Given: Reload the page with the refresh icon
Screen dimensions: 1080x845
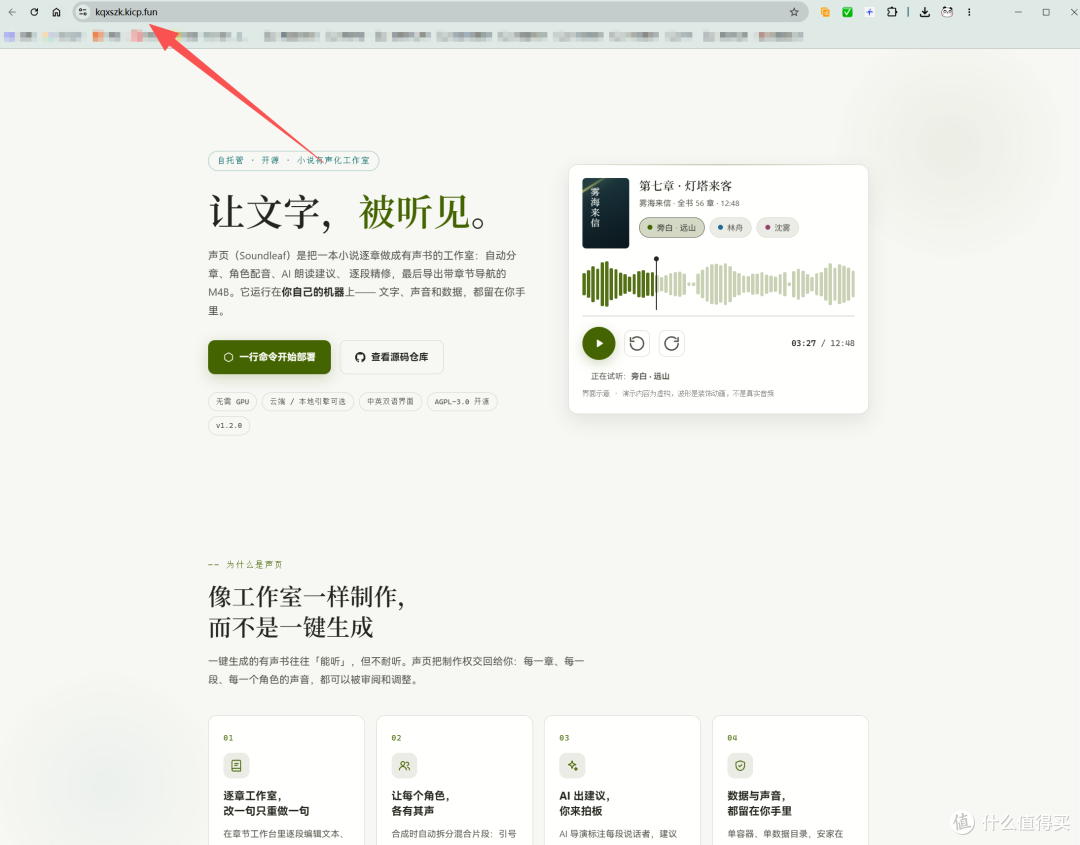Looking at the screenshot, I should (34, 12).
